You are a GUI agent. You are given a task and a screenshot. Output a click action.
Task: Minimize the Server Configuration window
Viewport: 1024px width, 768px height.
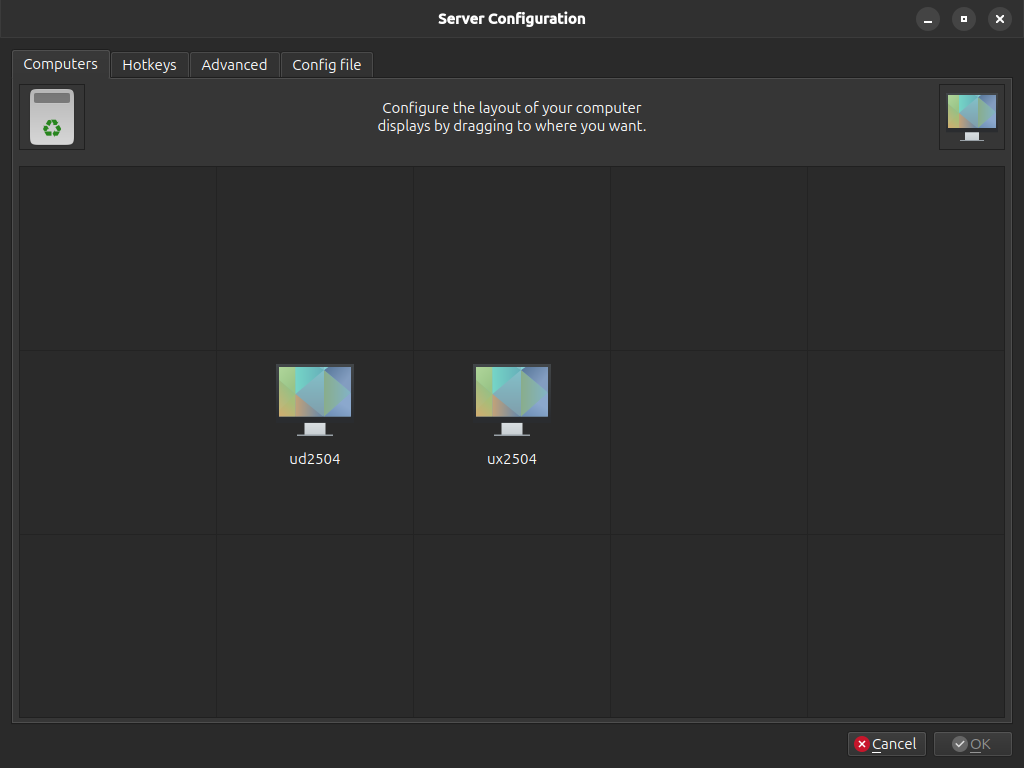click(x=927, y=19)
